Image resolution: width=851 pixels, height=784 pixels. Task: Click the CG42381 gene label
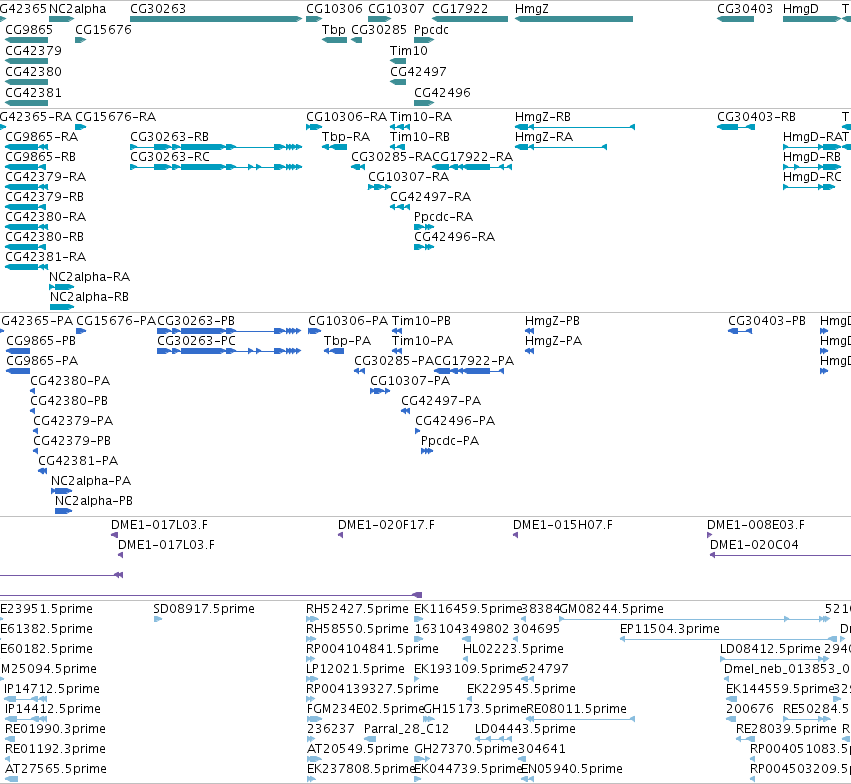pyautogui.click(x=34, y=93)
